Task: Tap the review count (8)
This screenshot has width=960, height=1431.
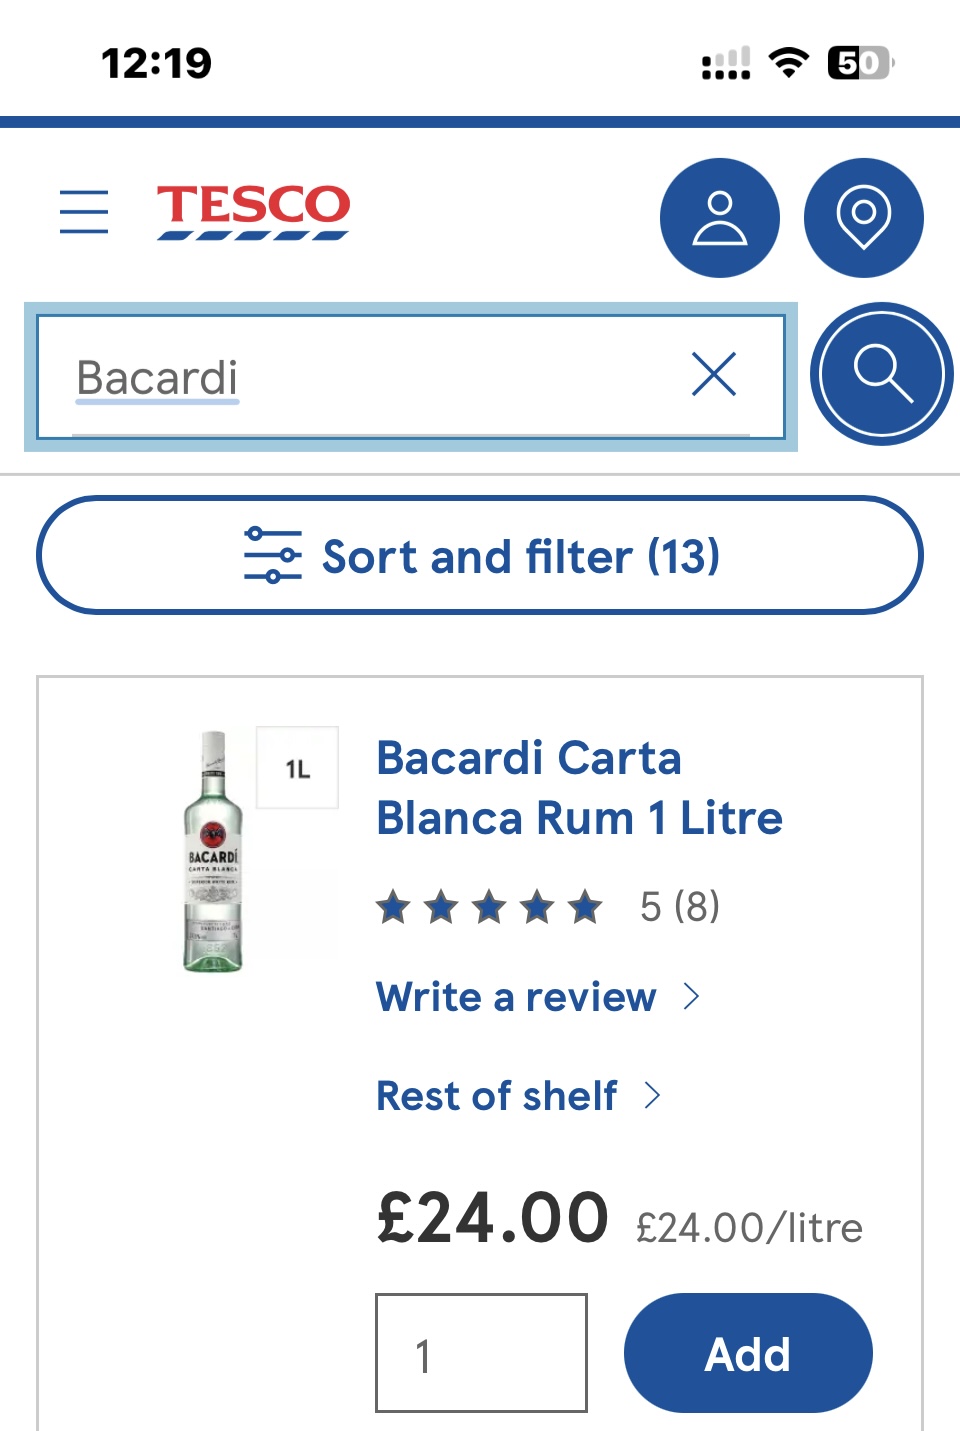Action: pos(697,907)
